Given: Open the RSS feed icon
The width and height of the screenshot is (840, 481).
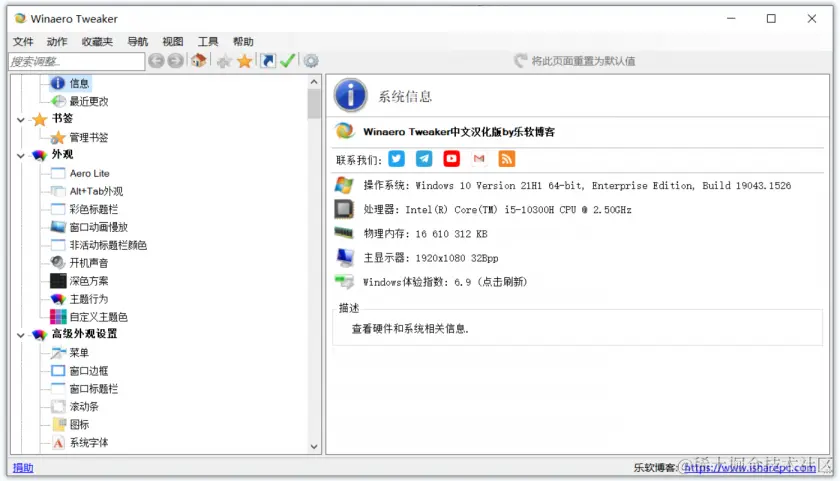Looking at the screenshot, I should click(x=507, y=159).
